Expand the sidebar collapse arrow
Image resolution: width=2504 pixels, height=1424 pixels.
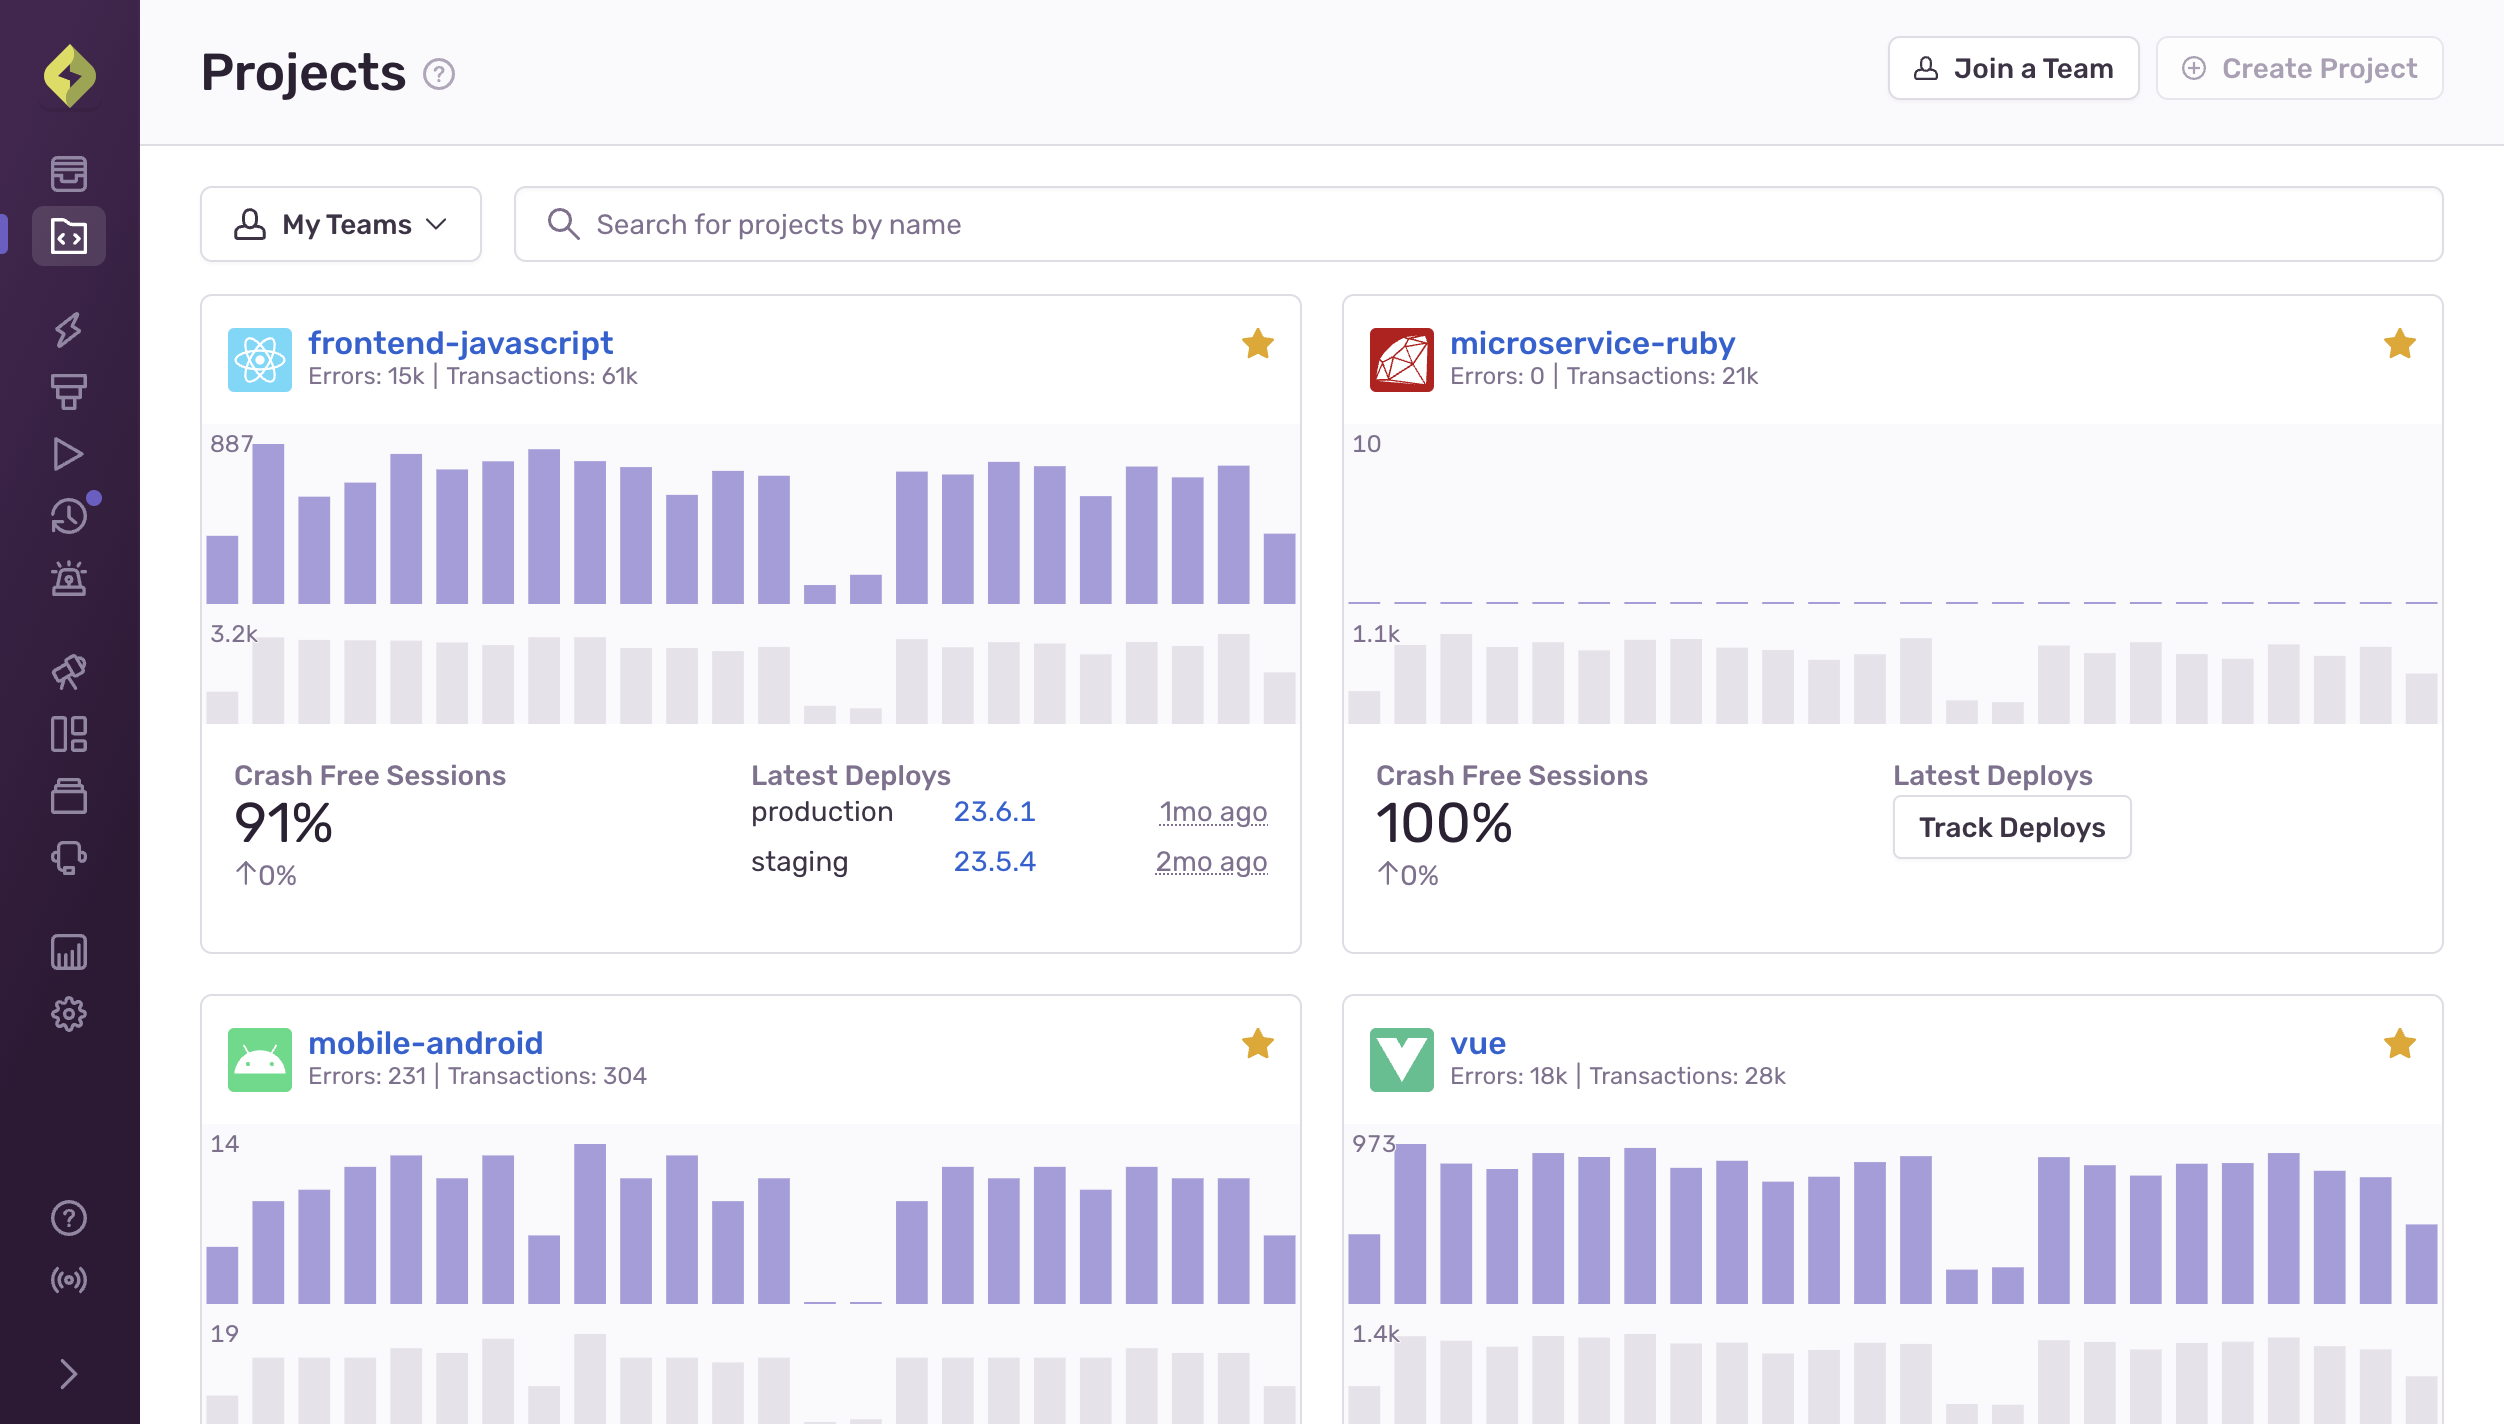click(x=71, y=1372)
